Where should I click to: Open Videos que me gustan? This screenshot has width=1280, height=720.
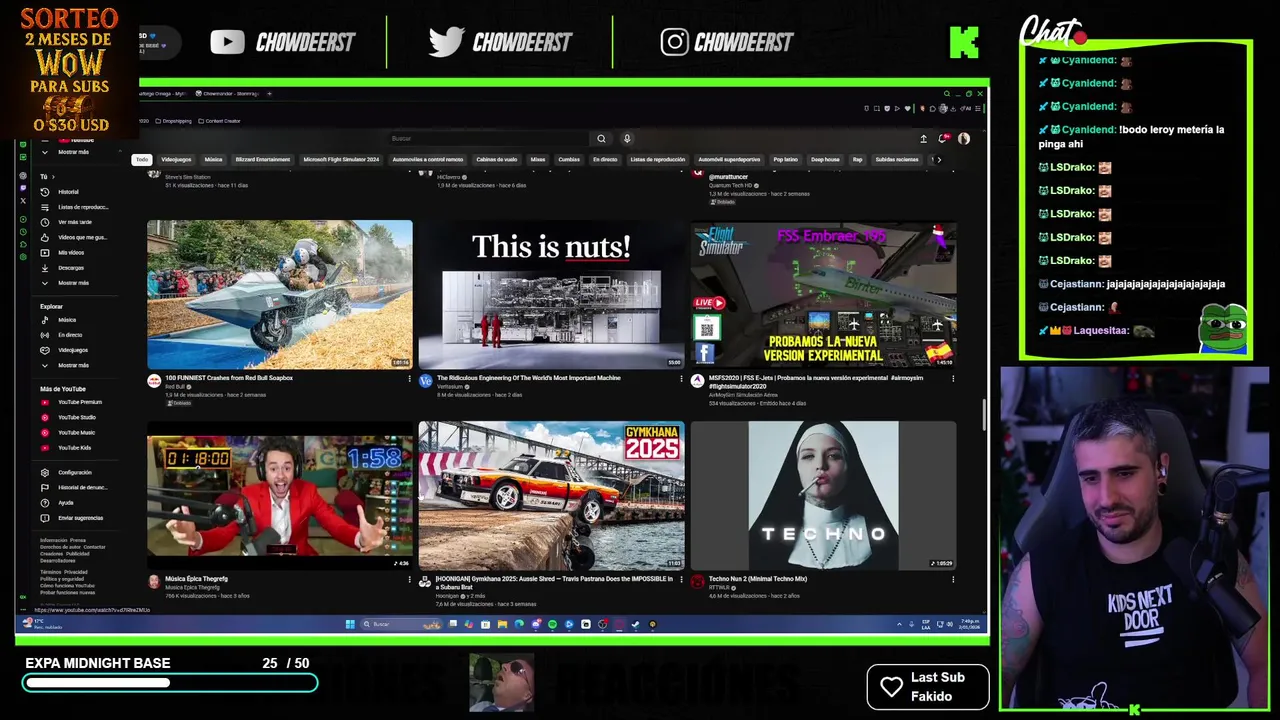click(75, 237)
